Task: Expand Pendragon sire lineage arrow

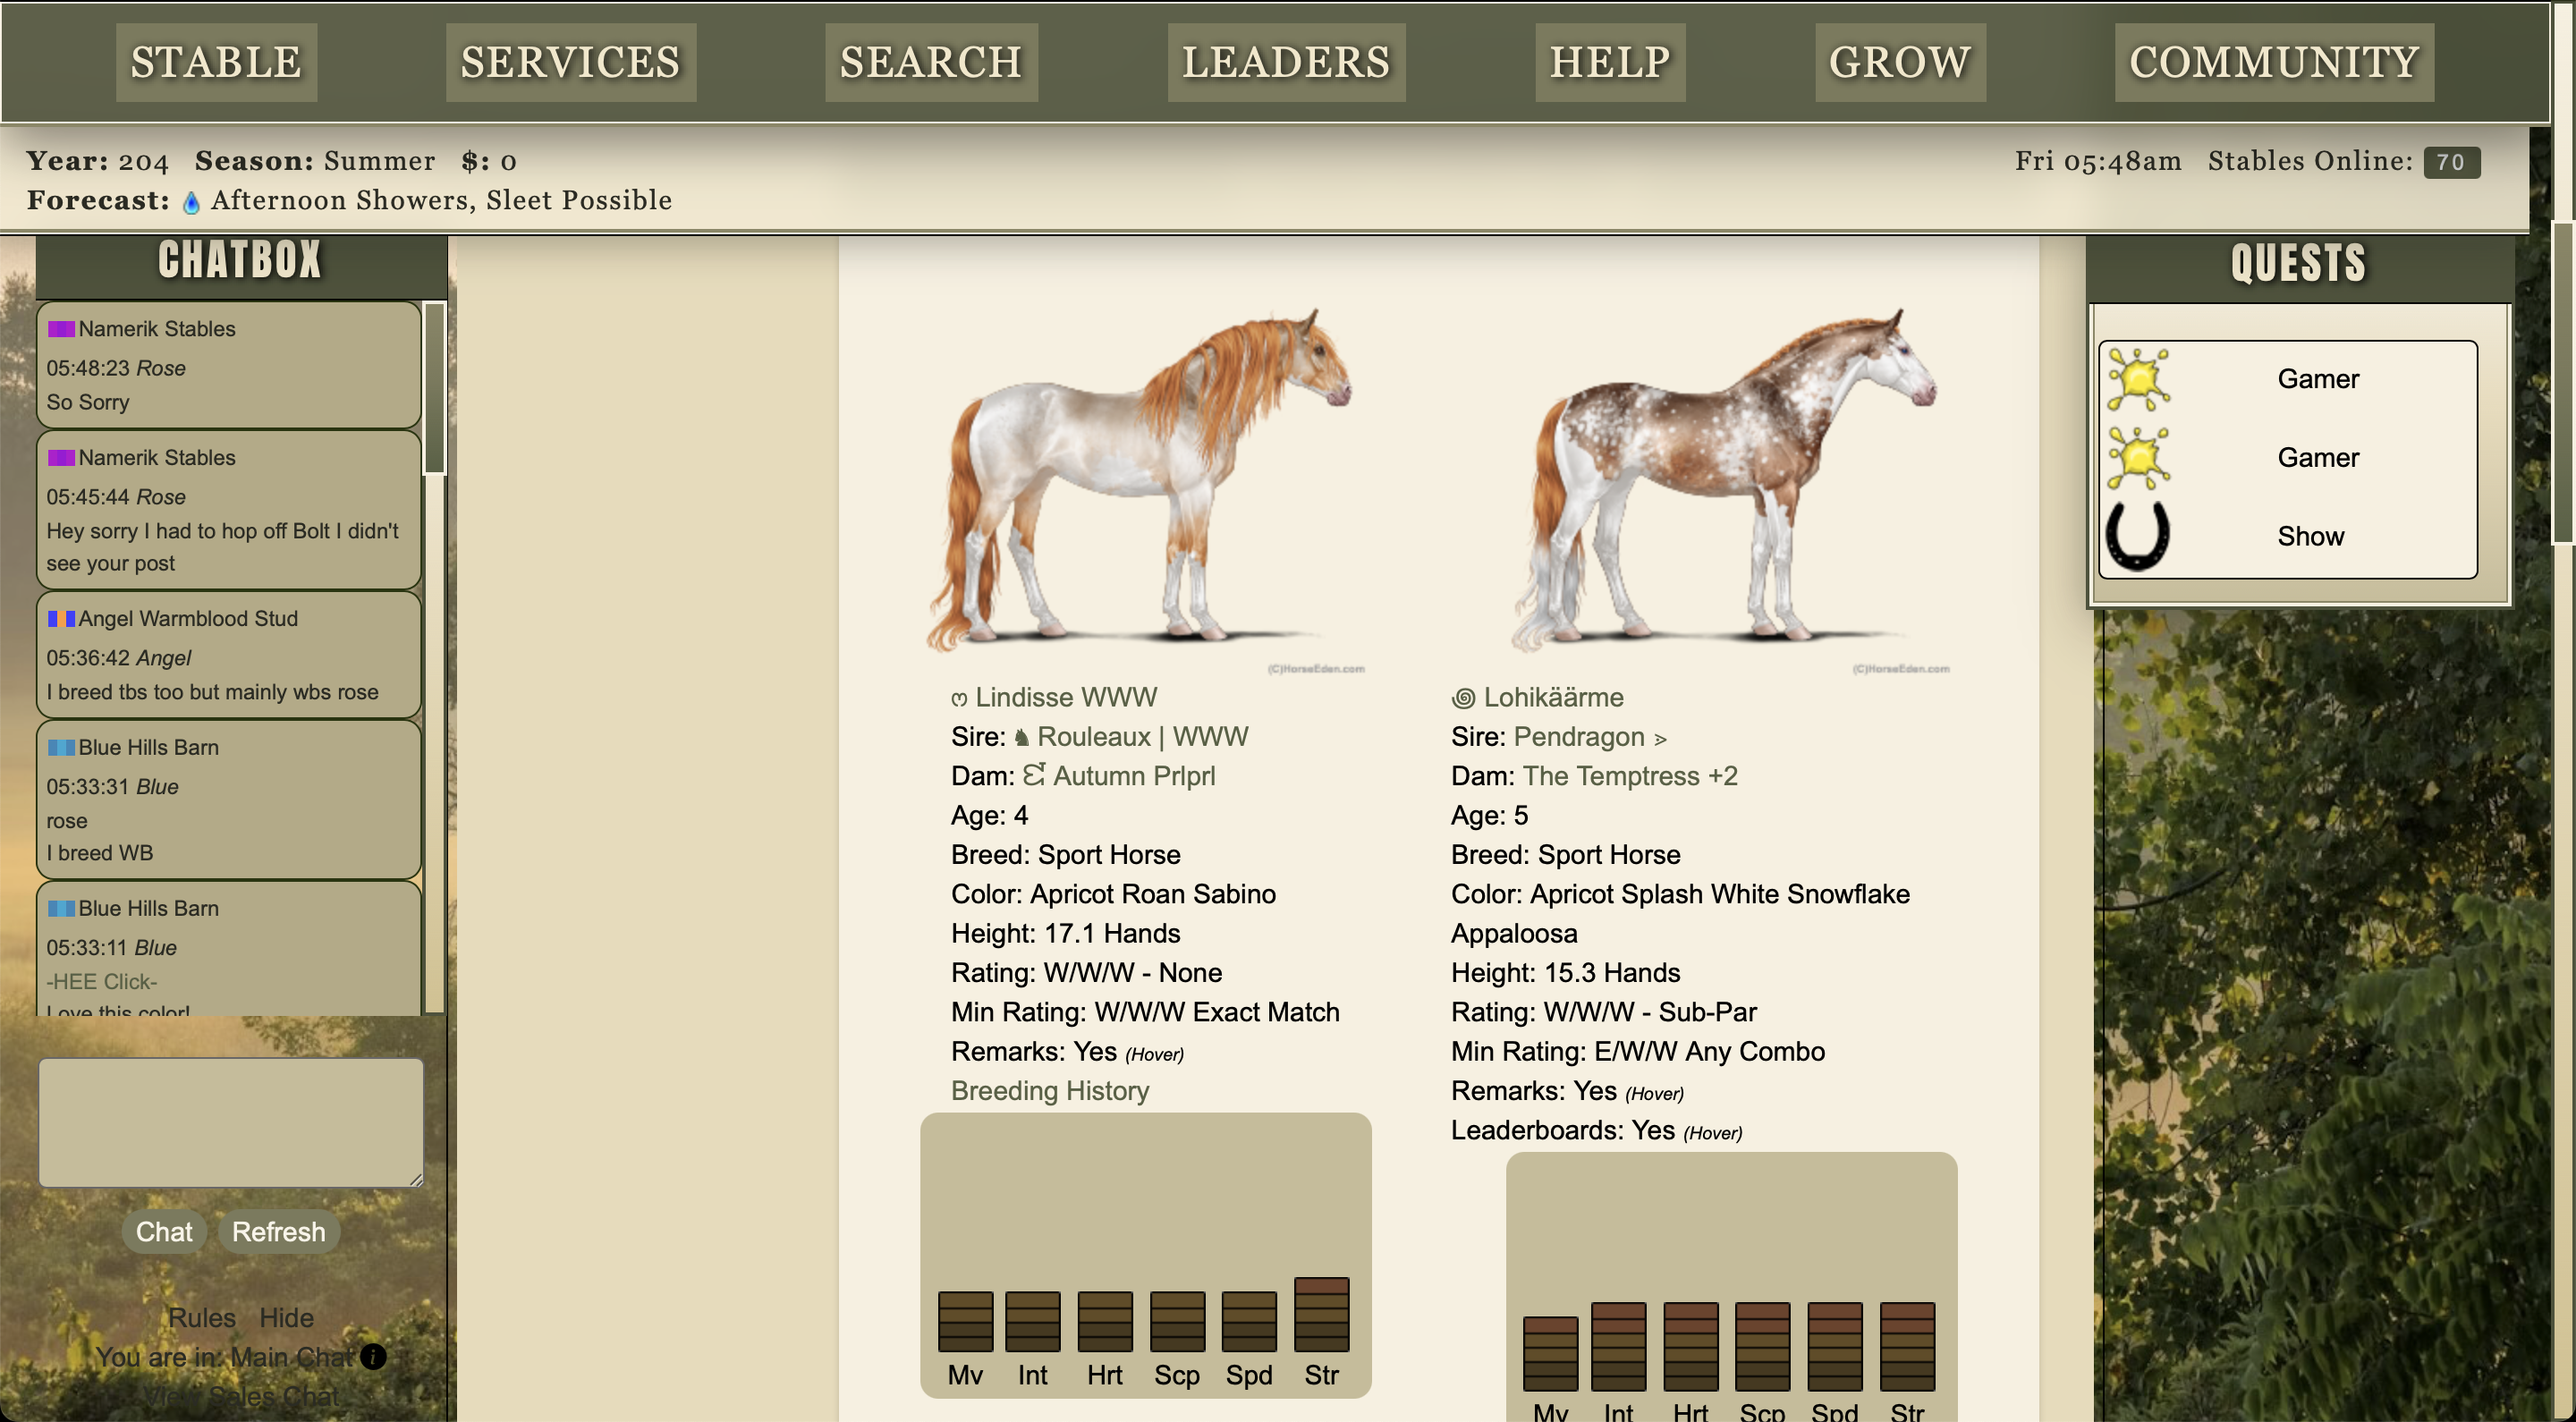Action: coord(1660,739)
